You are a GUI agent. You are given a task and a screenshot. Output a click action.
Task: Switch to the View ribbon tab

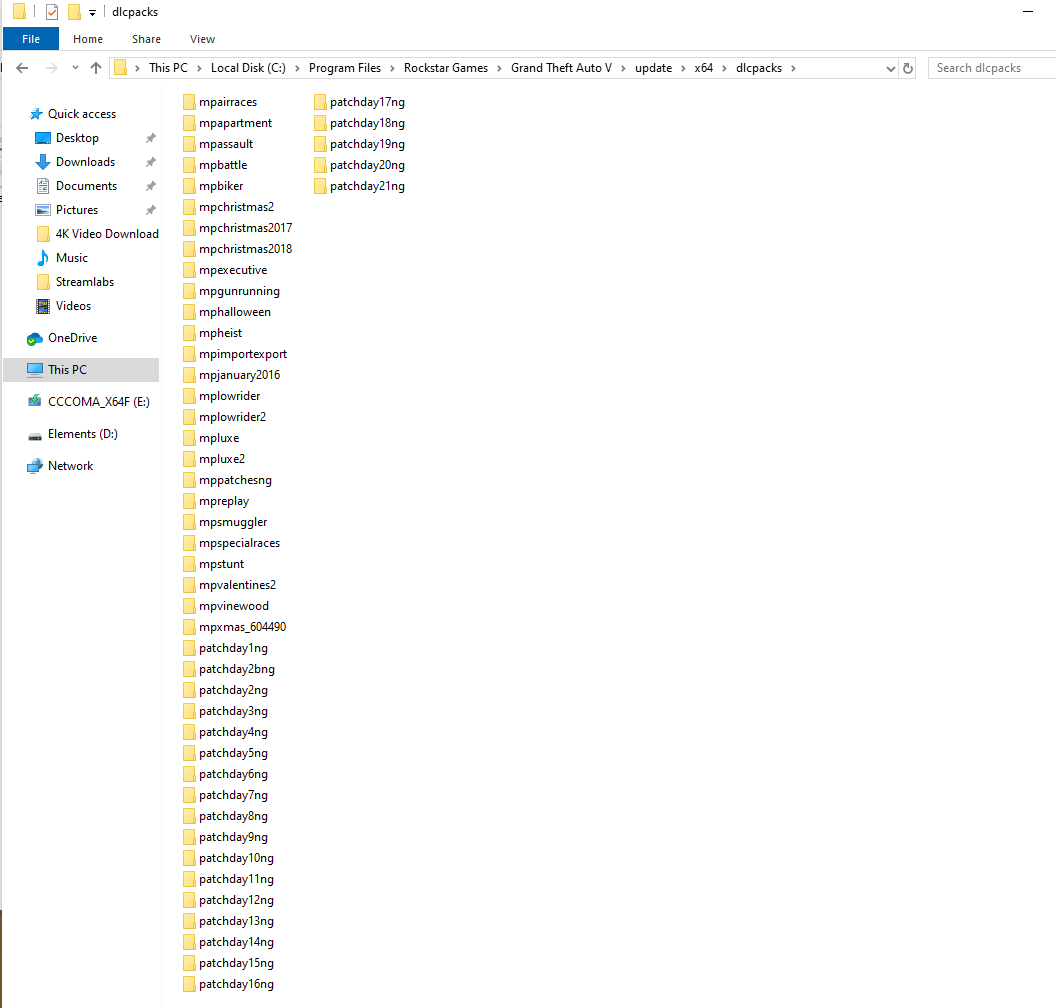pos(202,39)
